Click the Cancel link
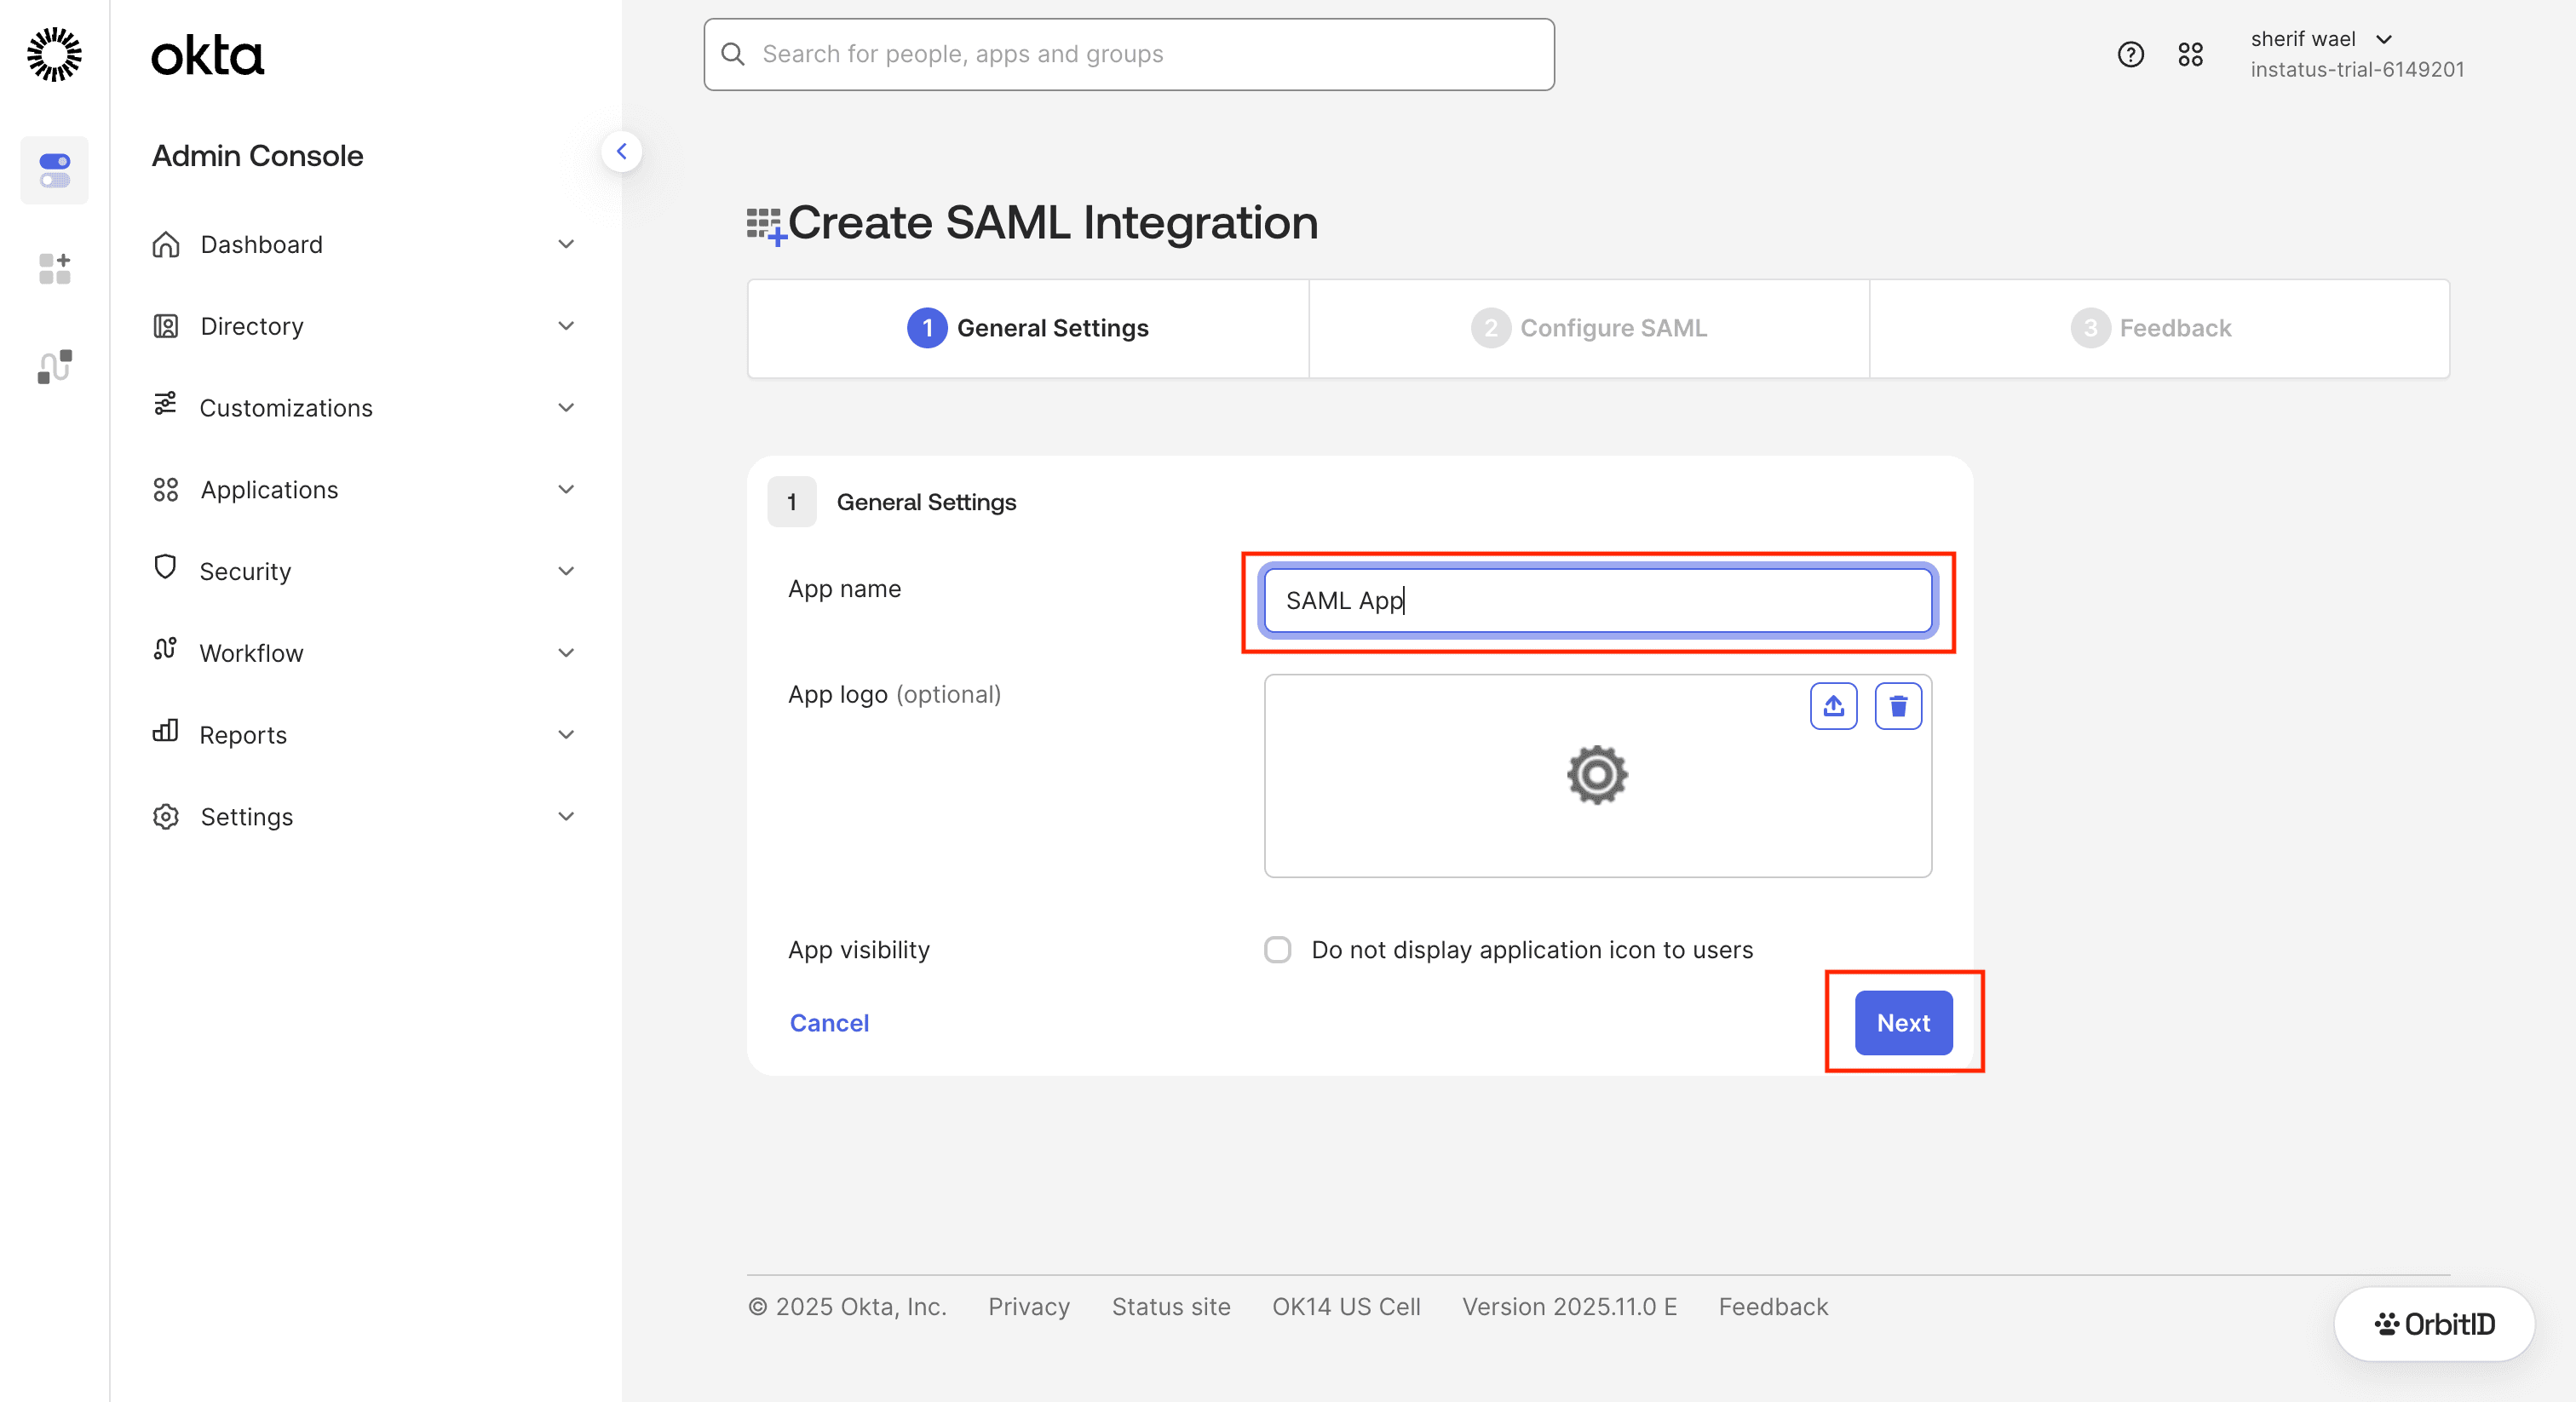The height and width of the screenshot is (1402, 2576). [829, 1022]
